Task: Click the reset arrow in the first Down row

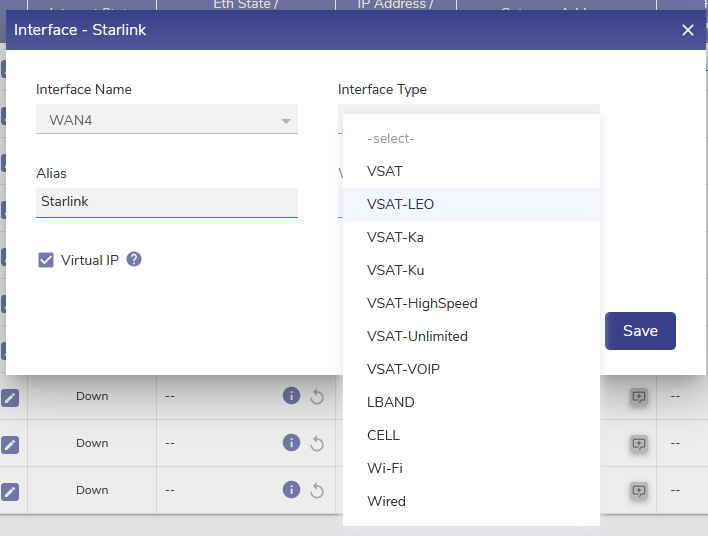Action: tap(317, 397)
